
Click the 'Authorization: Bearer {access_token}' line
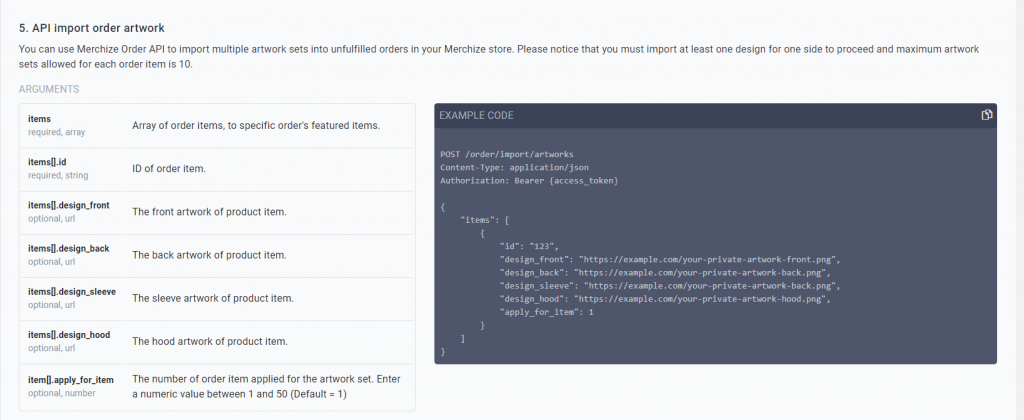[x=529, y=180]
